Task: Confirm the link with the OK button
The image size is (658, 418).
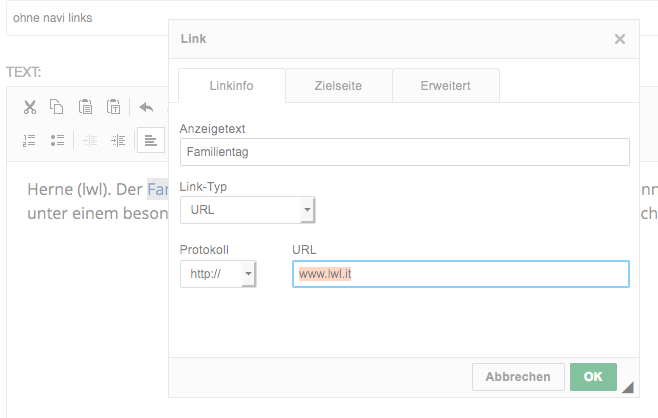Action: click(x=593, y=377)
